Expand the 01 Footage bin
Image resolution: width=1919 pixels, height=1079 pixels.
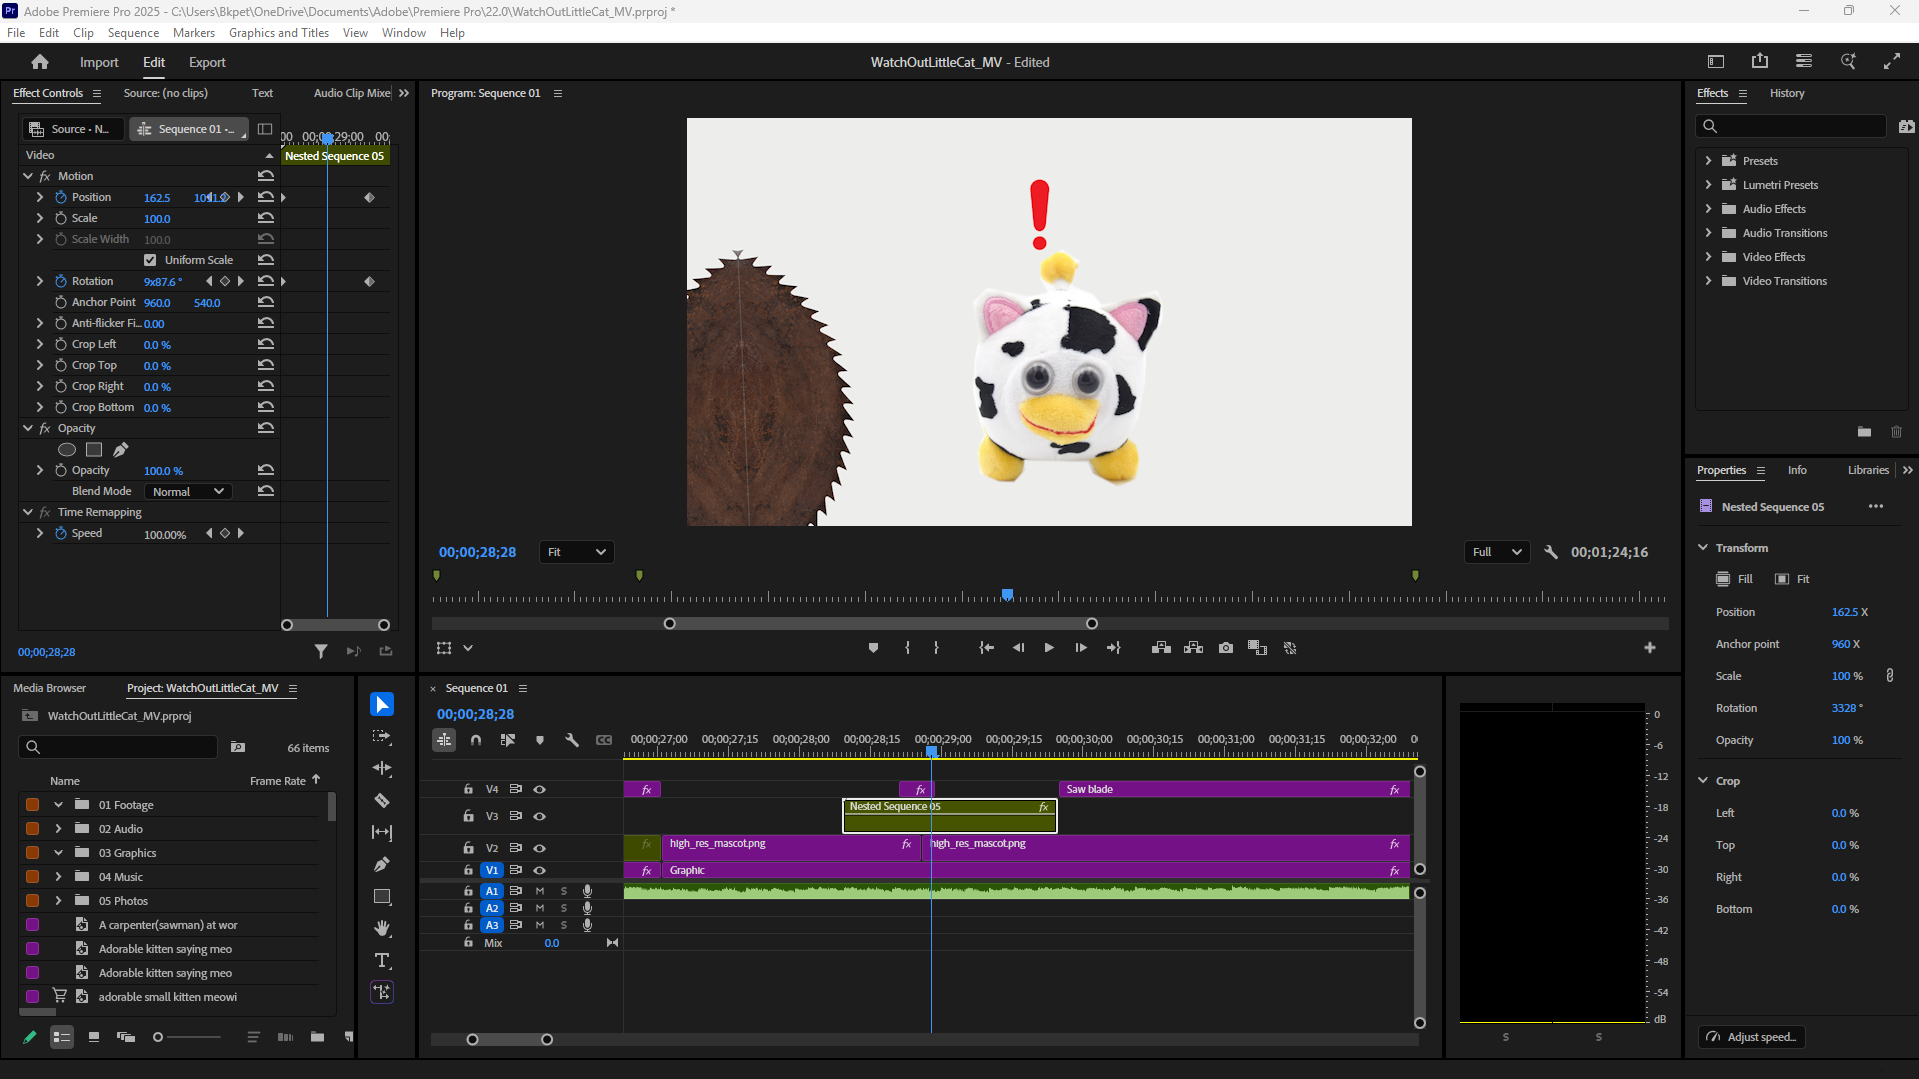click(x=58, y=804)
